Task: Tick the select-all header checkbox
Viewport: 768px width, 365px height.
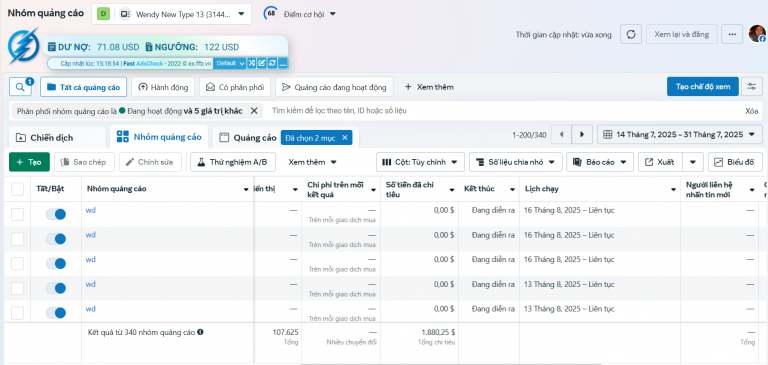Action: [x=18, y=189]
